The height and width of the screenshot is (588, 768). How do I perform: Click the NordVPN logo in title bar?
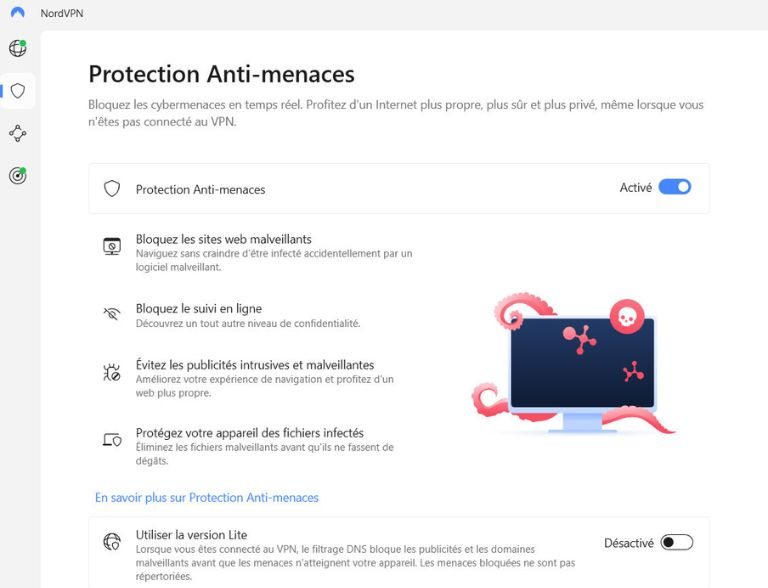(x=17, y=13)
